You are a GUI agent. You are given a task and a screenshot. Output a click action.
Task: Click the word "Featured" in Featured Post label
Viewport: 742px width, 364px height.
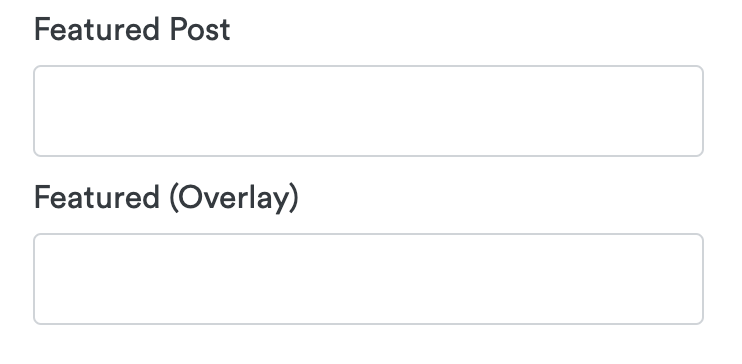click(97, 29)
